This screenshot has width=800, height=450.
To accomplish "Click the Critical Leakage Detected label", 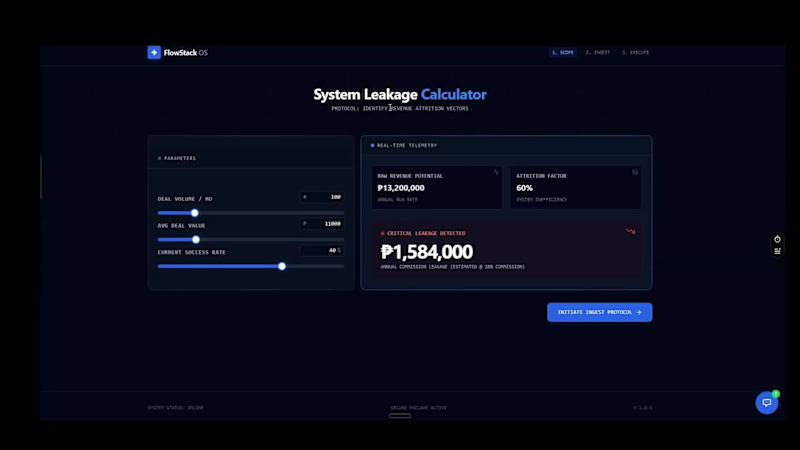I will 426,233.
